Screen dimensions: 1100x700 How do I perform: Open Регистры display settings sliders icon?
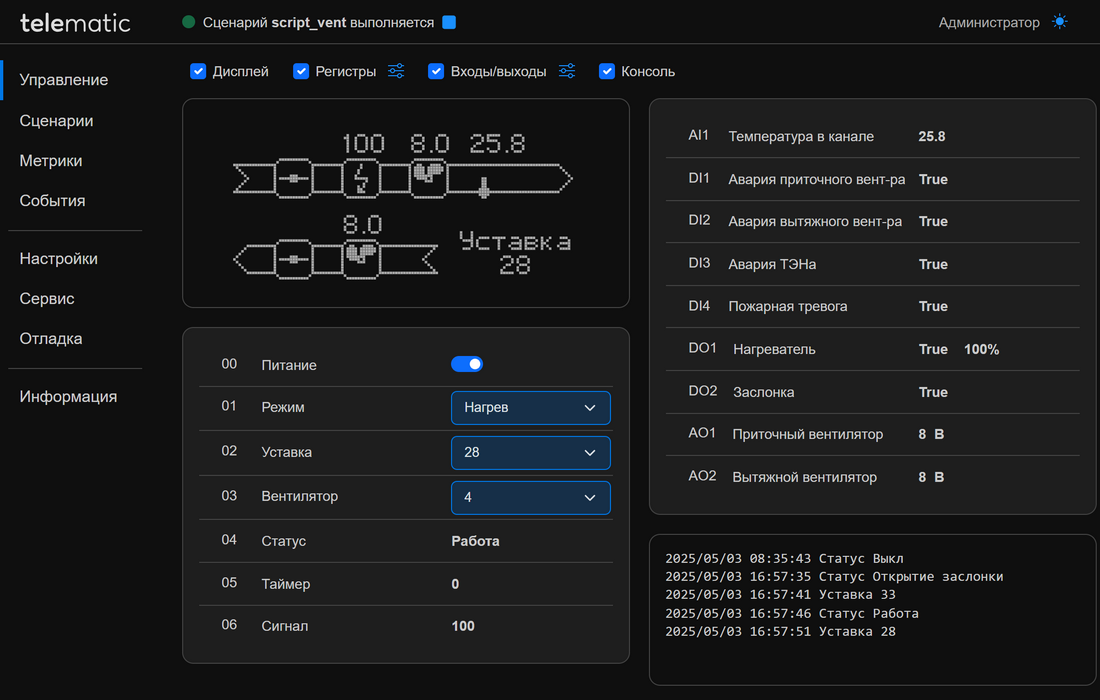coord(396,71)
